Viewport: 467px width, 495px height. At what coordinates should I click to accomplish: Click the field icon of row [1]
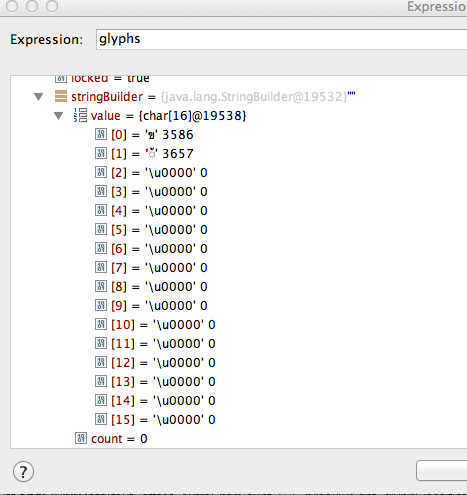pyautogui.click(x=101, y=153)
